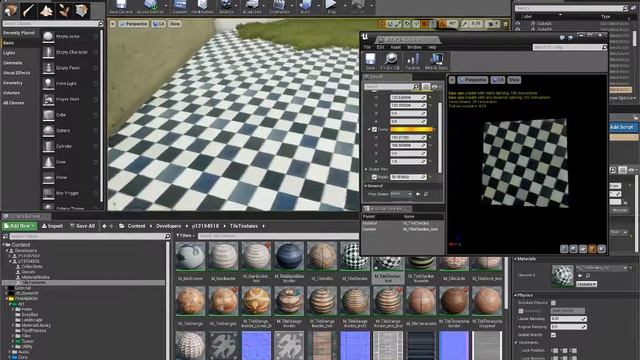Click the Import button
The width and height of the screenshot is (640, 360).
click(52, 226)
